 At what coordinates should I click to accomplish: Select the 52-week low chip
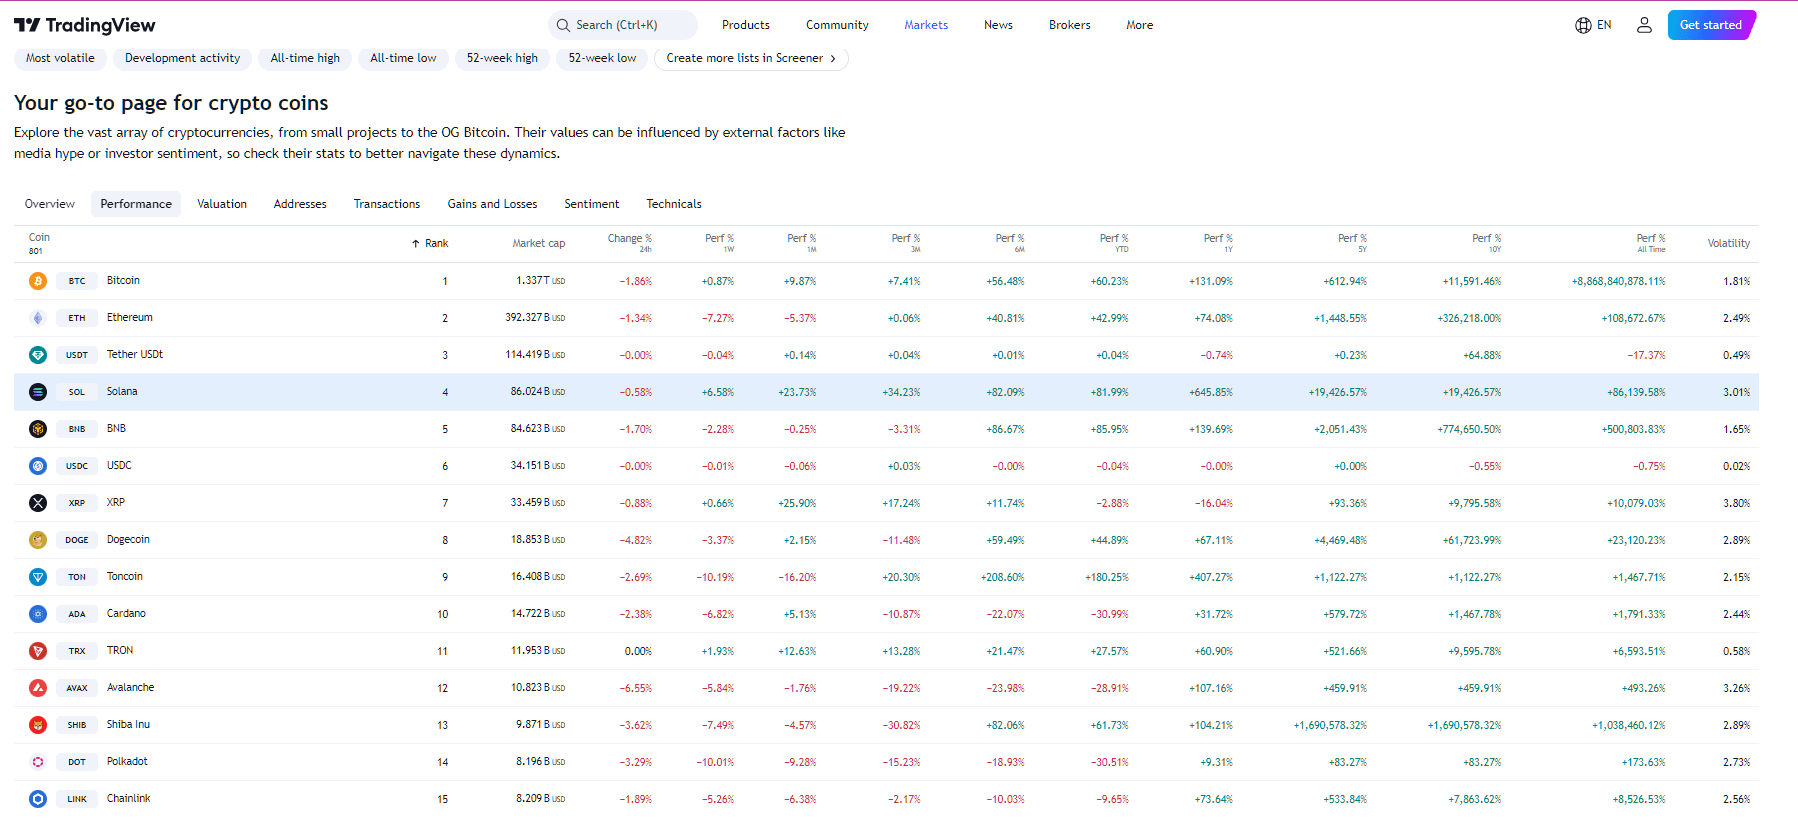pyautogui.click(x=602, y=58)
